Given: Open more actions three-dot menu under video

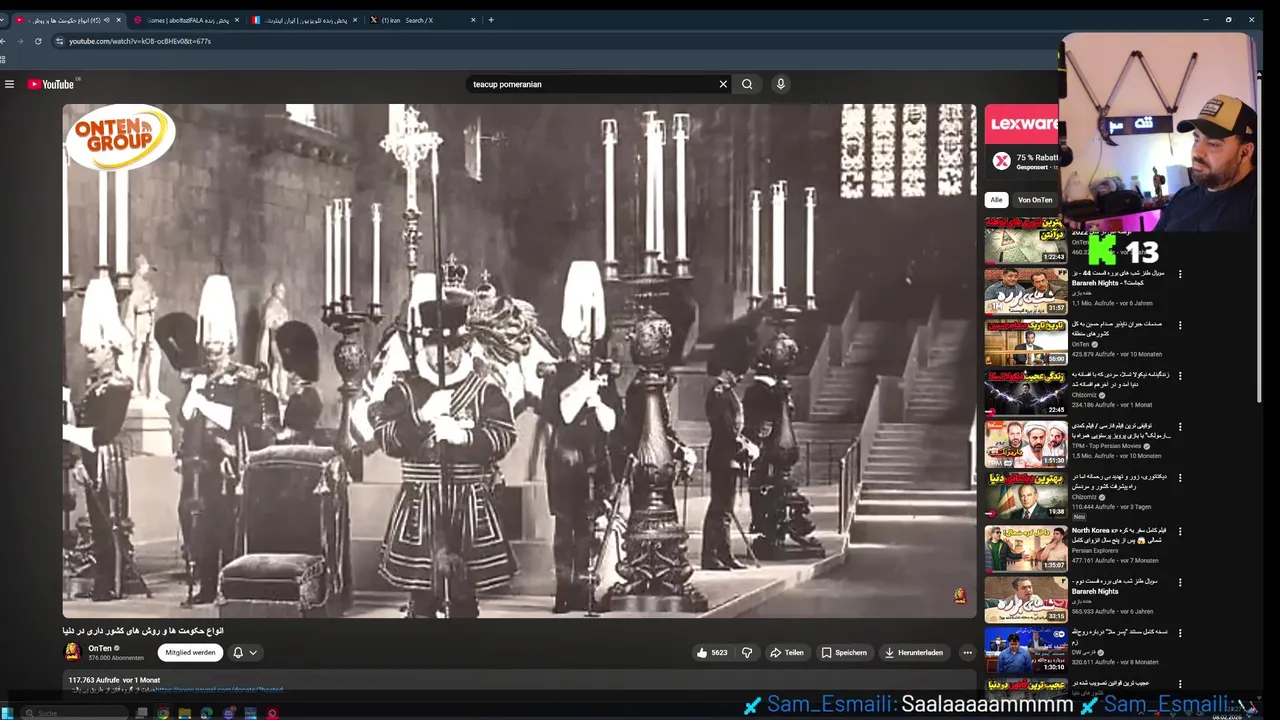Looking at the screenshot, I should pos(967,653).
